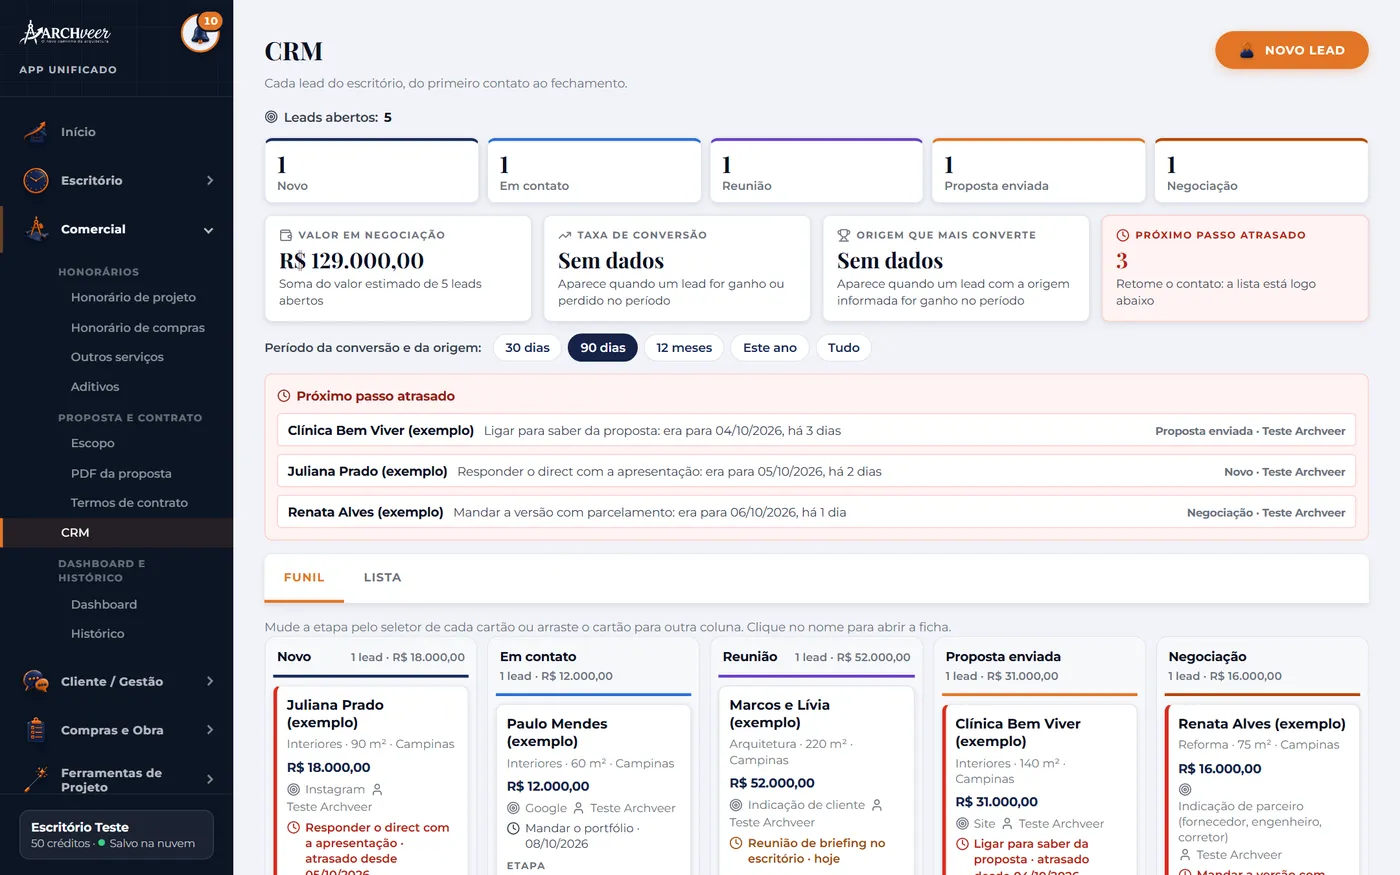Click the Ferramentas de Projeto wand icon
This screenshot has width=1400, height=875.
pos(36,780)
